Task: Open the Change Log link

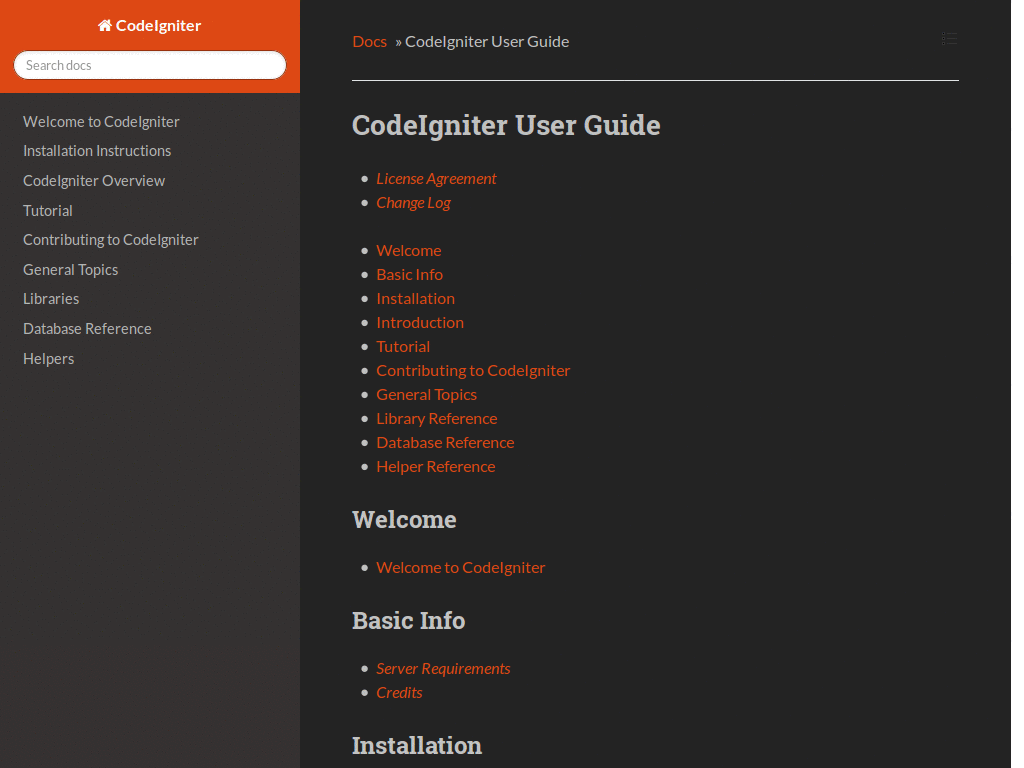Action: pos(413,203)
